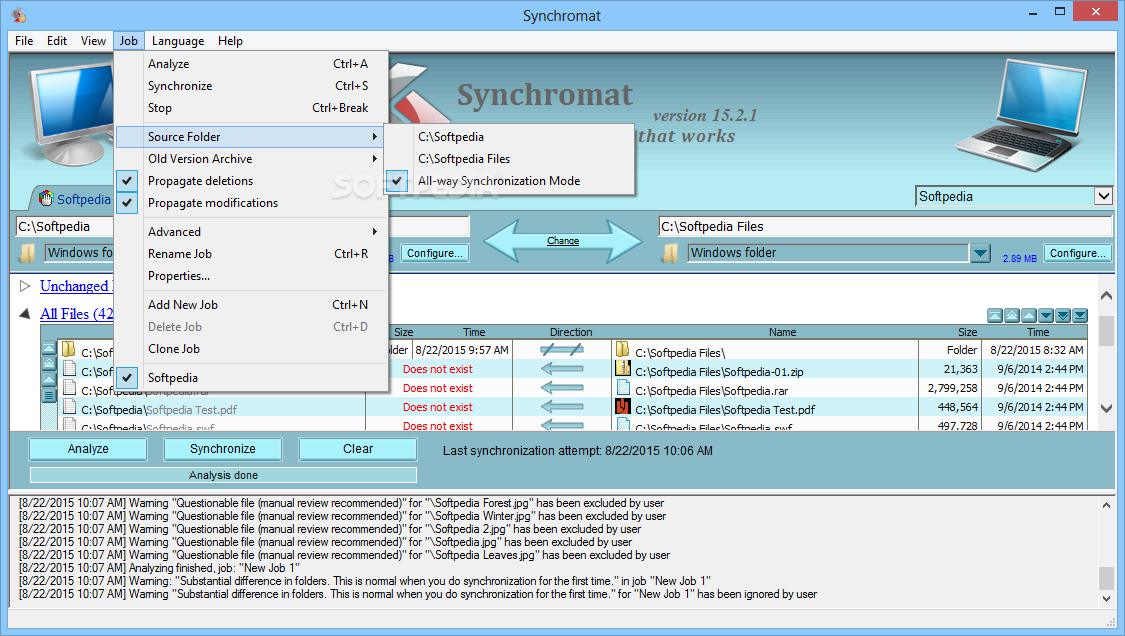The height and width of the screenshot is (636, 1125).
Task: Click the Analysis done progress bar
Action: click(x=223, y=475)
